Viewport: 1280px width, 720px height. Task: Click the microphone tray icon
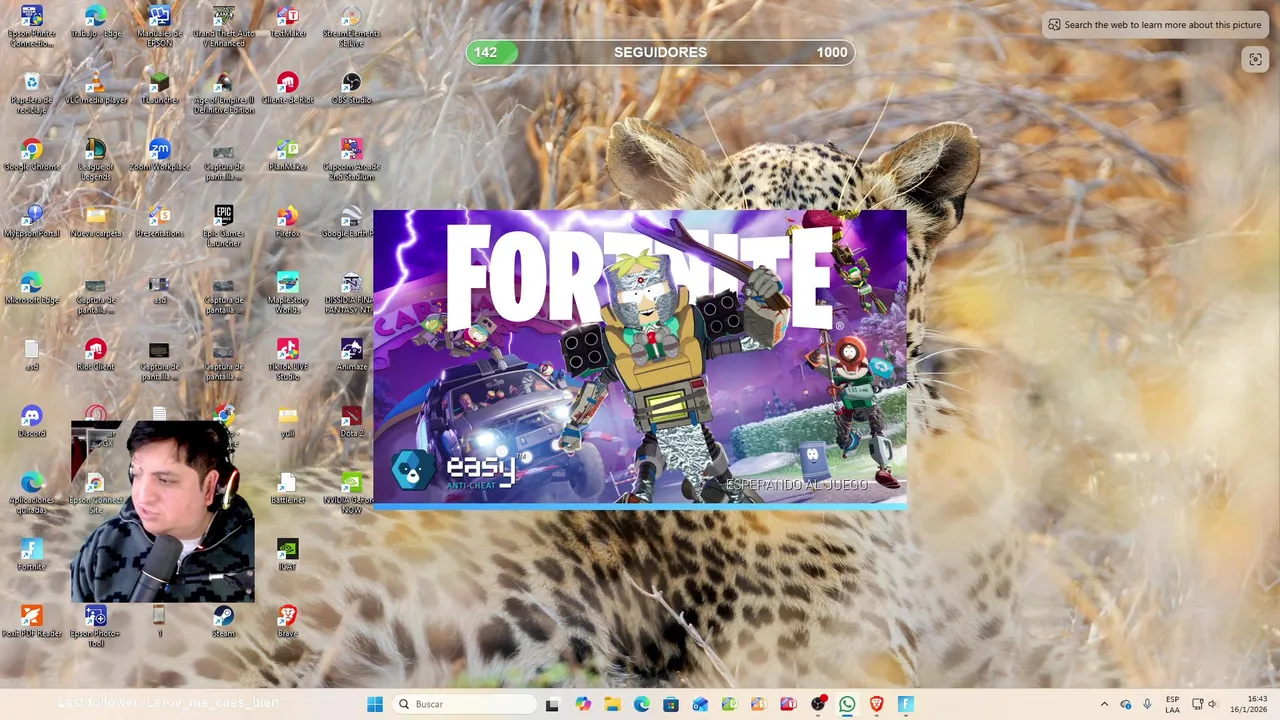pyautogui.click(x=1147, y=704)
